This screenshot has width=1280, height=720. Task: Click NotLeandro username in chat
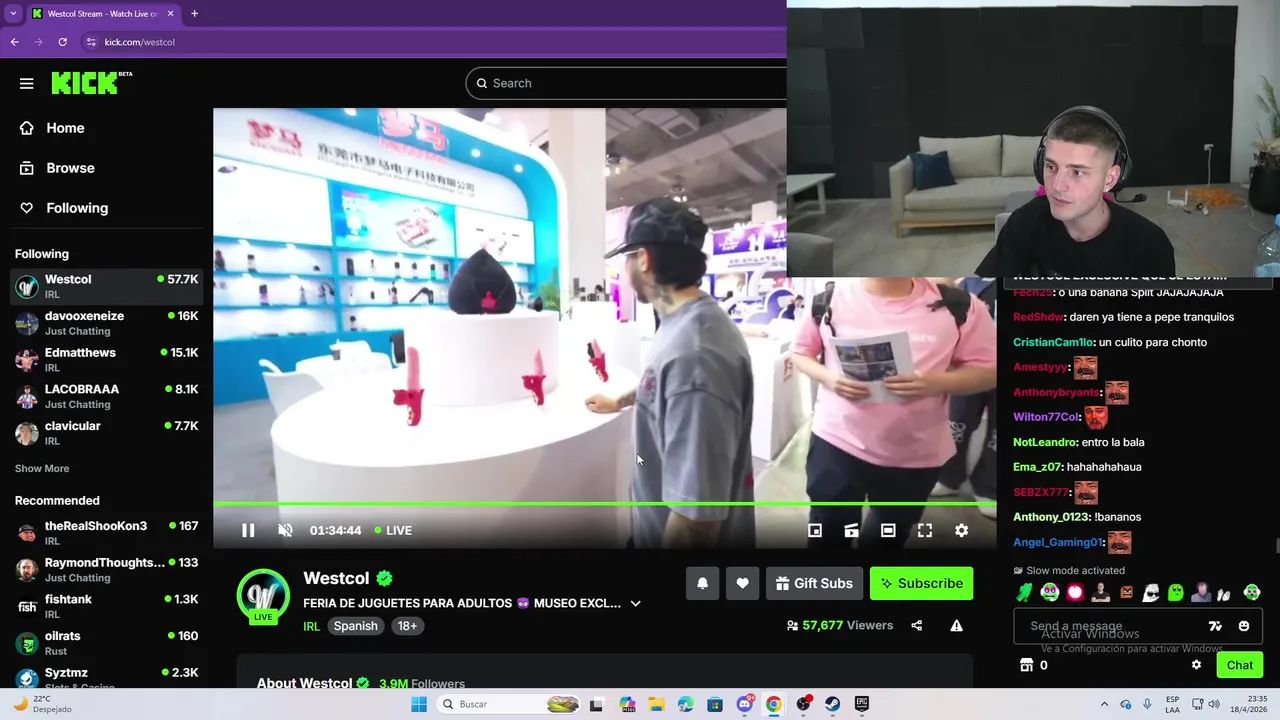tap(1045, 442)
